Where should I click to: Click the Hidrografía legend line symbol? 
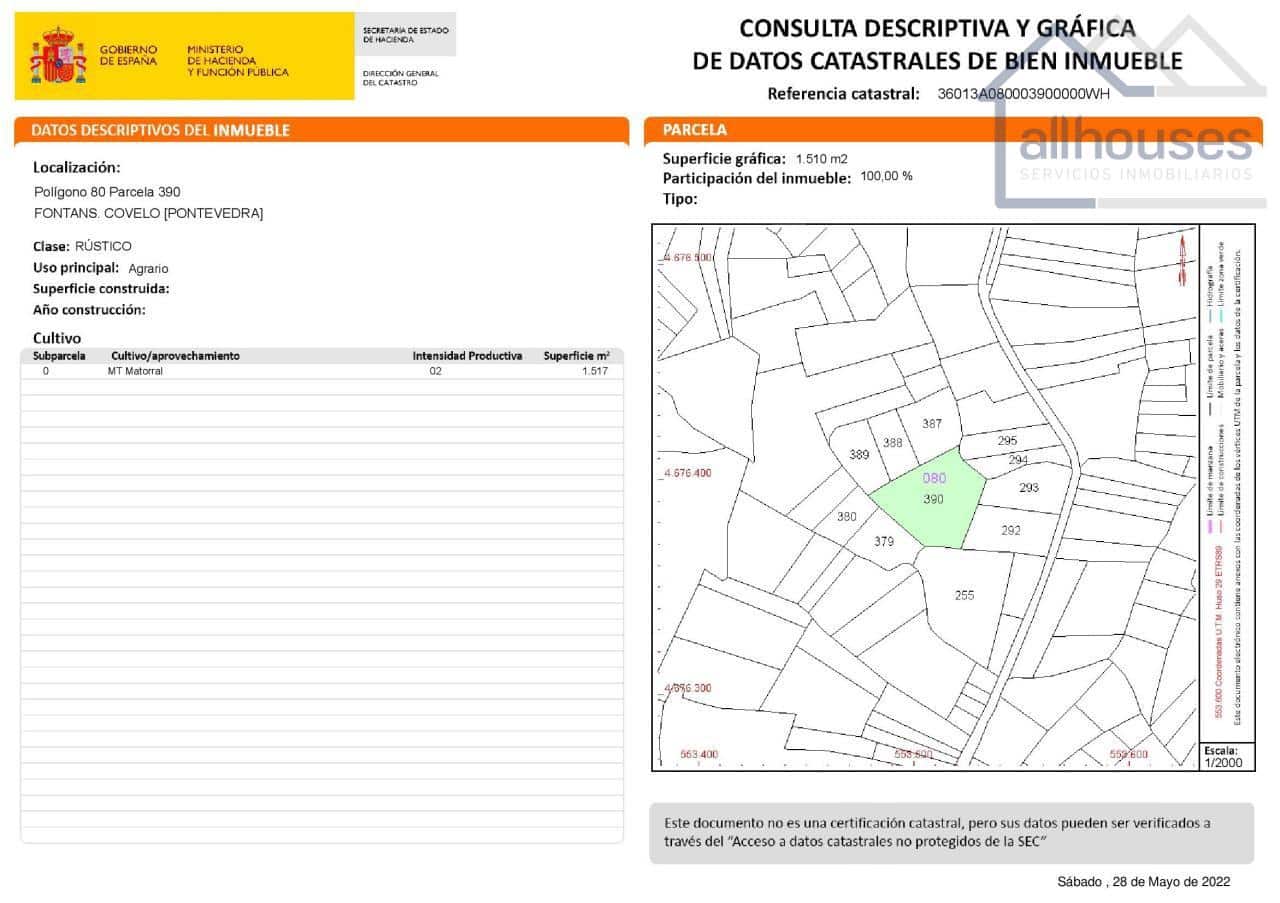(x=1210, y=314)
